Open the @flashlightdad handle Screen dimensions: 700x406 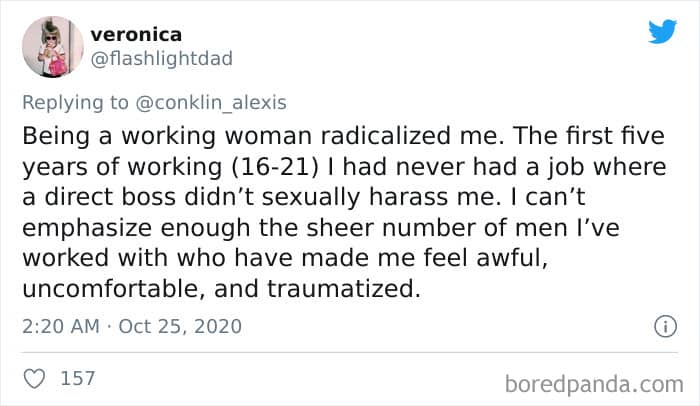pyautogui.click(x=162, y=58)
